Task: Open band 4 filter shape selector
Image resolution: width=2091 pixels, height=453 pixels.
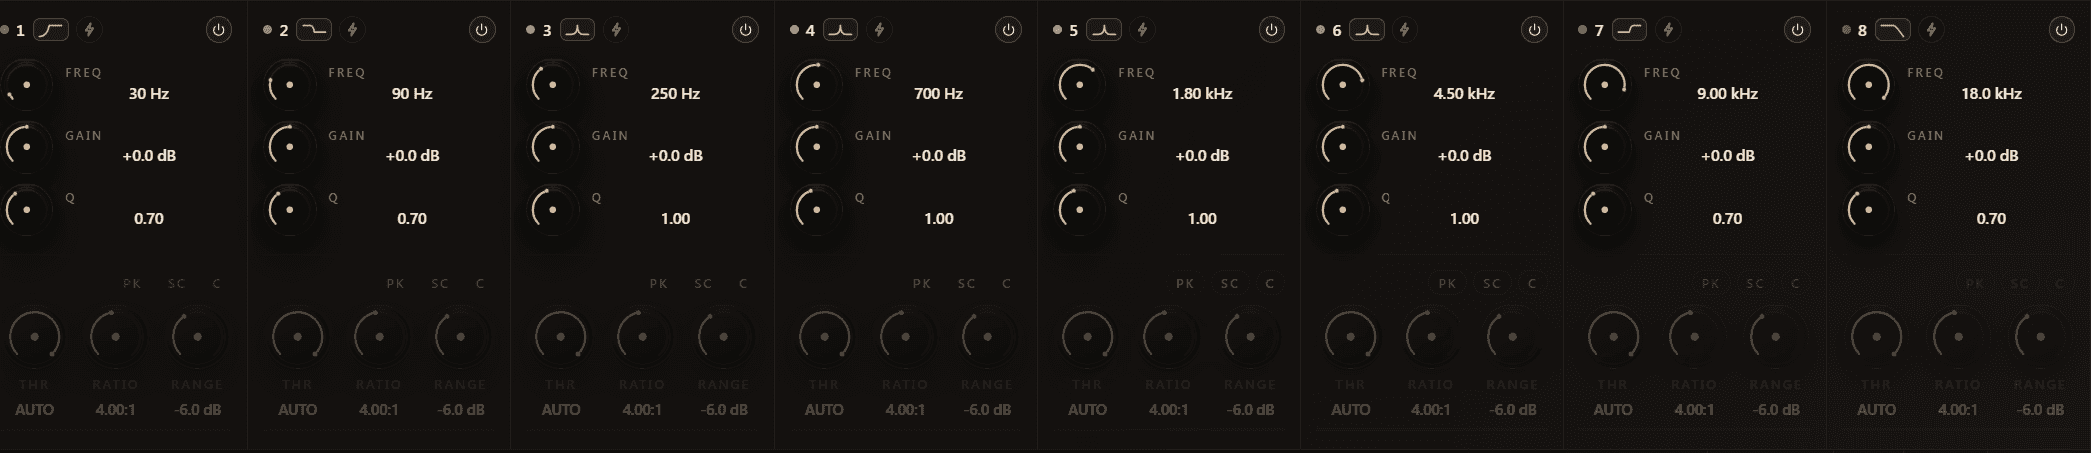Action: tap(840, 30)
